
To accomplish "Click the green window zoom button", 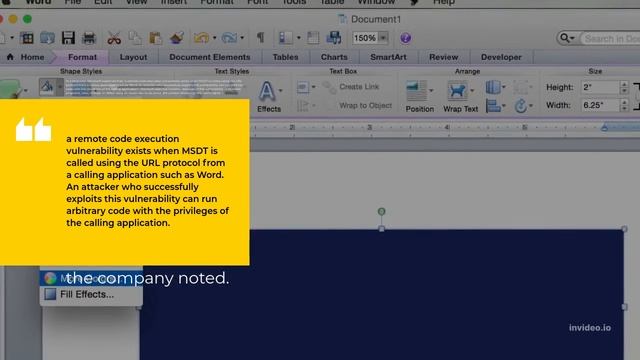I will pyautogui.click(x=27, y=19).
